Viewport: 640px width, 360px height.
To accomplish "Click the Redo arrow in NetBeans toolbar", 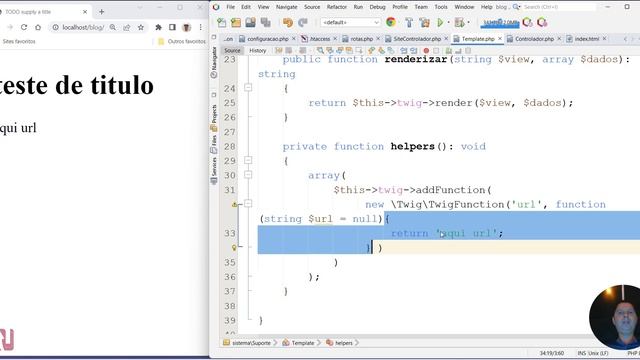I will [302, 22].
